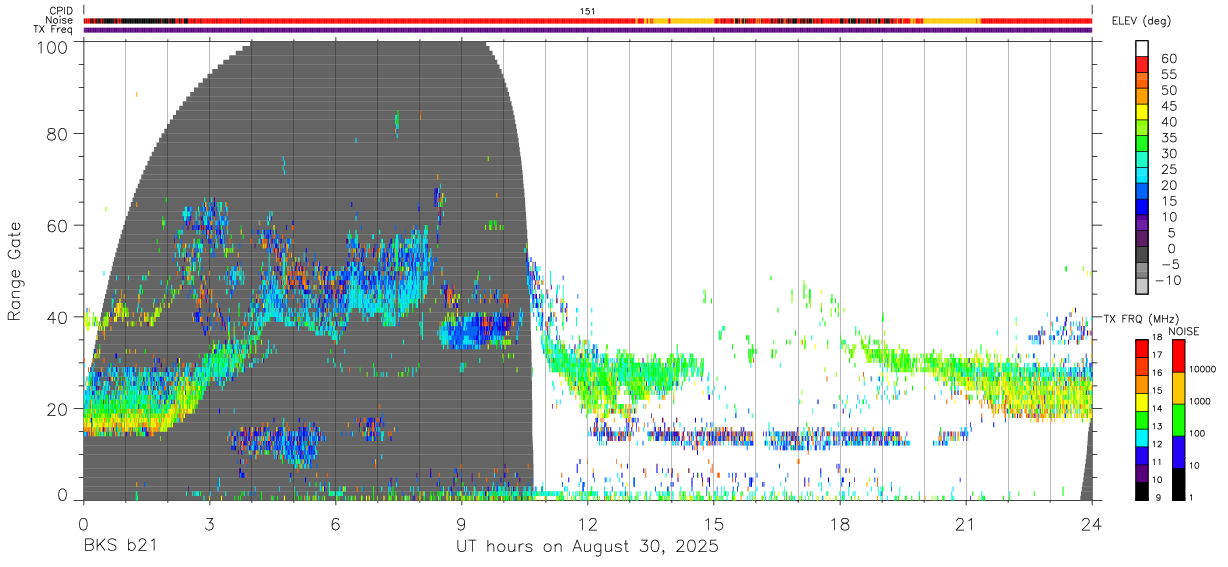Screen dimensions: 1228x567
Task: Click the Noise color bar at top
Action: click(588, 20)
